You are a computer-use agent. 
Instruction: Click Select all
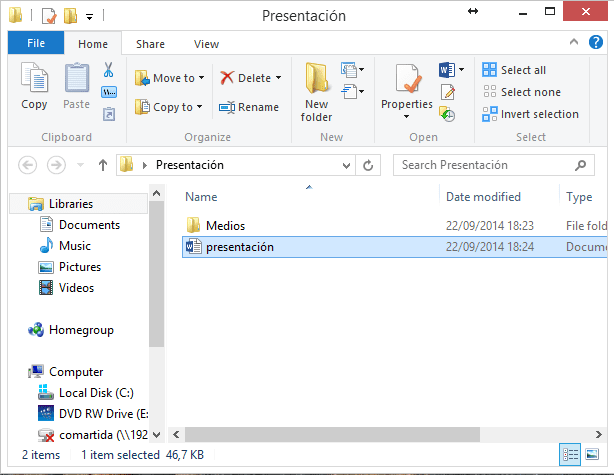pos(514,70)
